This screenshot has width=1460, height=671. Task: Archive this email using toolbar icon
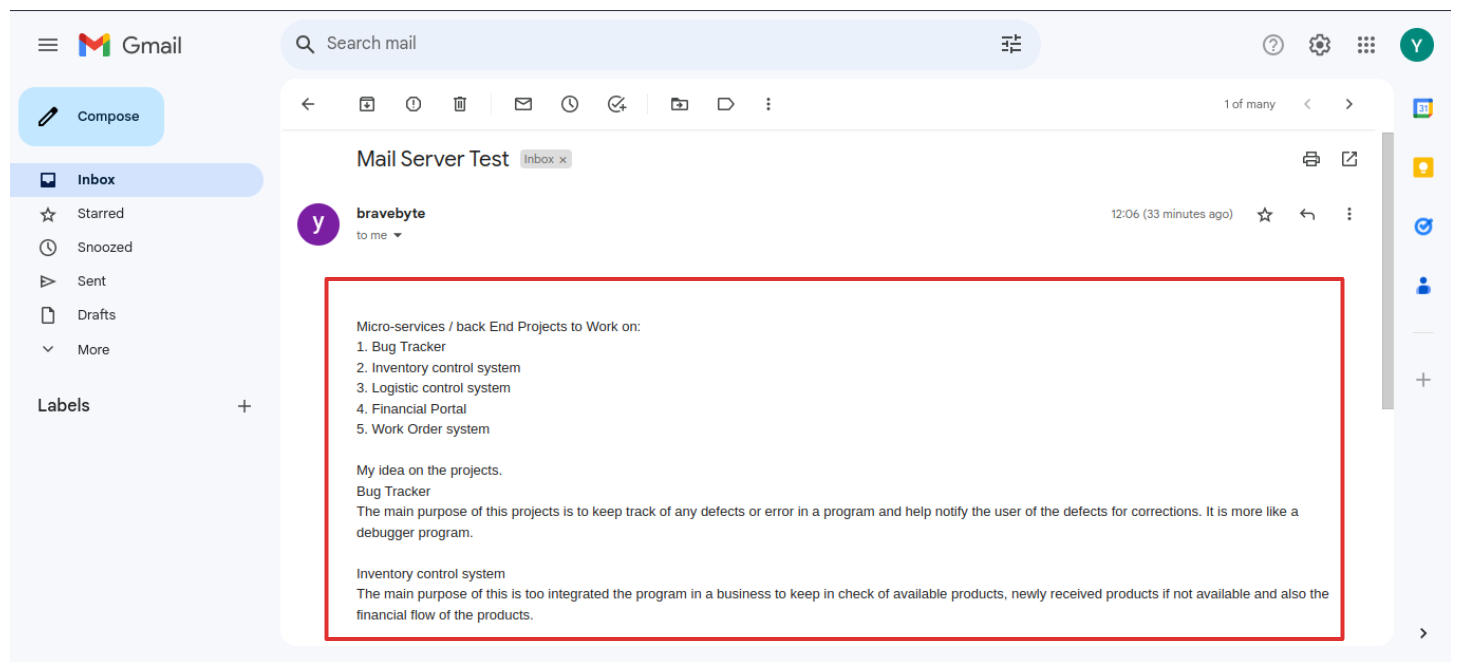pyautogui.click(x=367, y=104)
